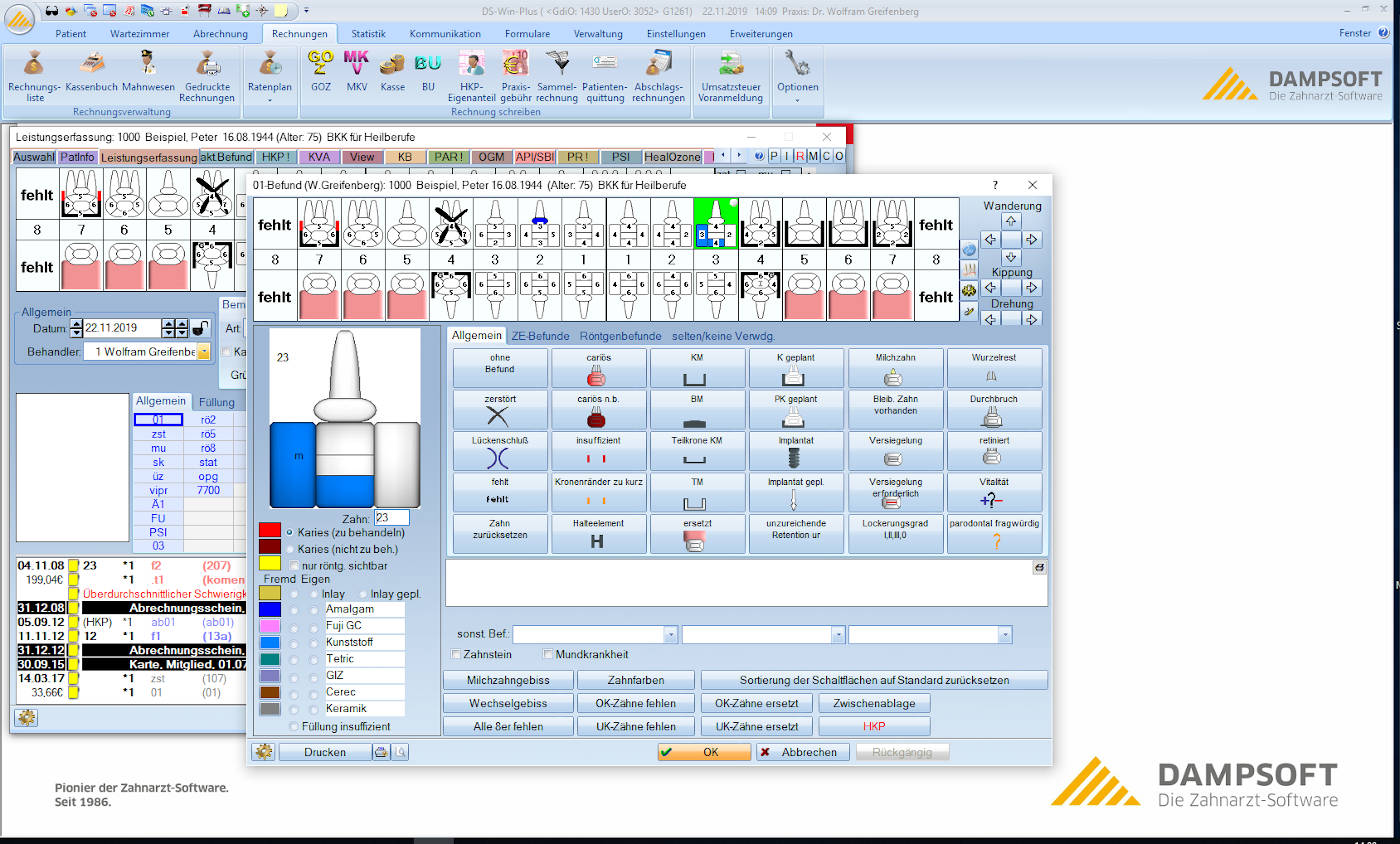
Task: Open Sammelrechnung in the ribbon
Action: click(557, 75)
